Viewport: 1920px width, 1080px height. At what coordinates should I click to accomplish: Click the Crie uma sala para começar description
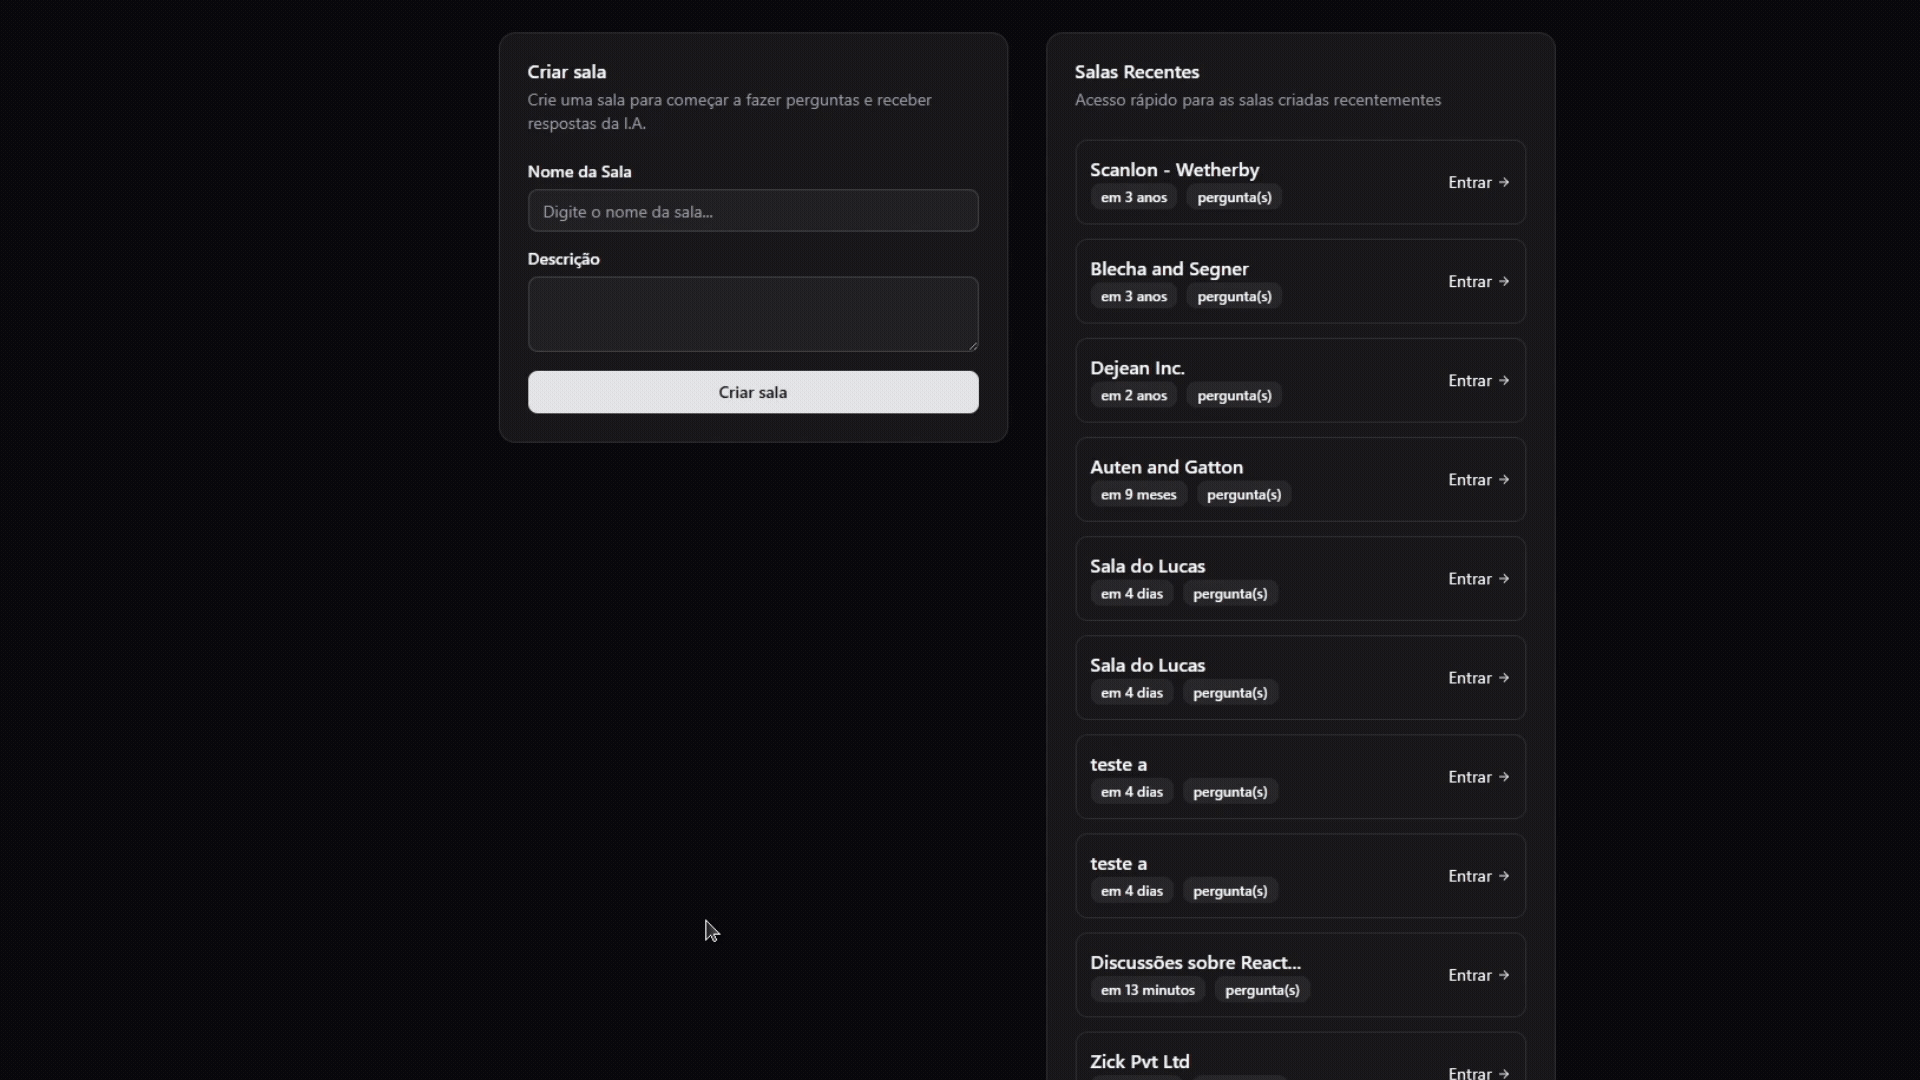(730, 112)
